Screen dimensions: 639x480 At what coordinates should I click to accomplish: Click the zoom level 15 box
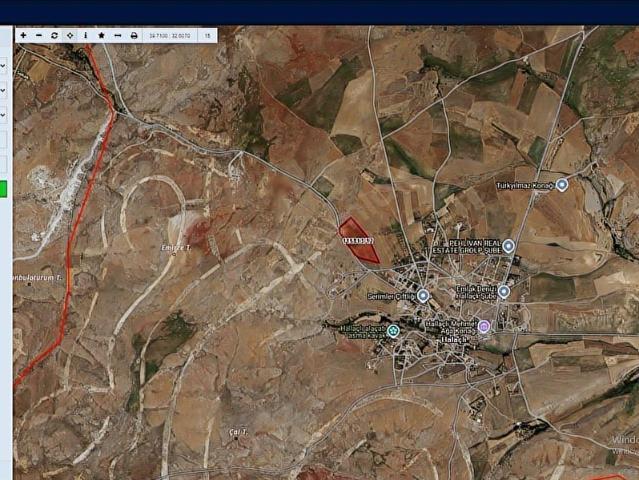[x=207, y=35]
